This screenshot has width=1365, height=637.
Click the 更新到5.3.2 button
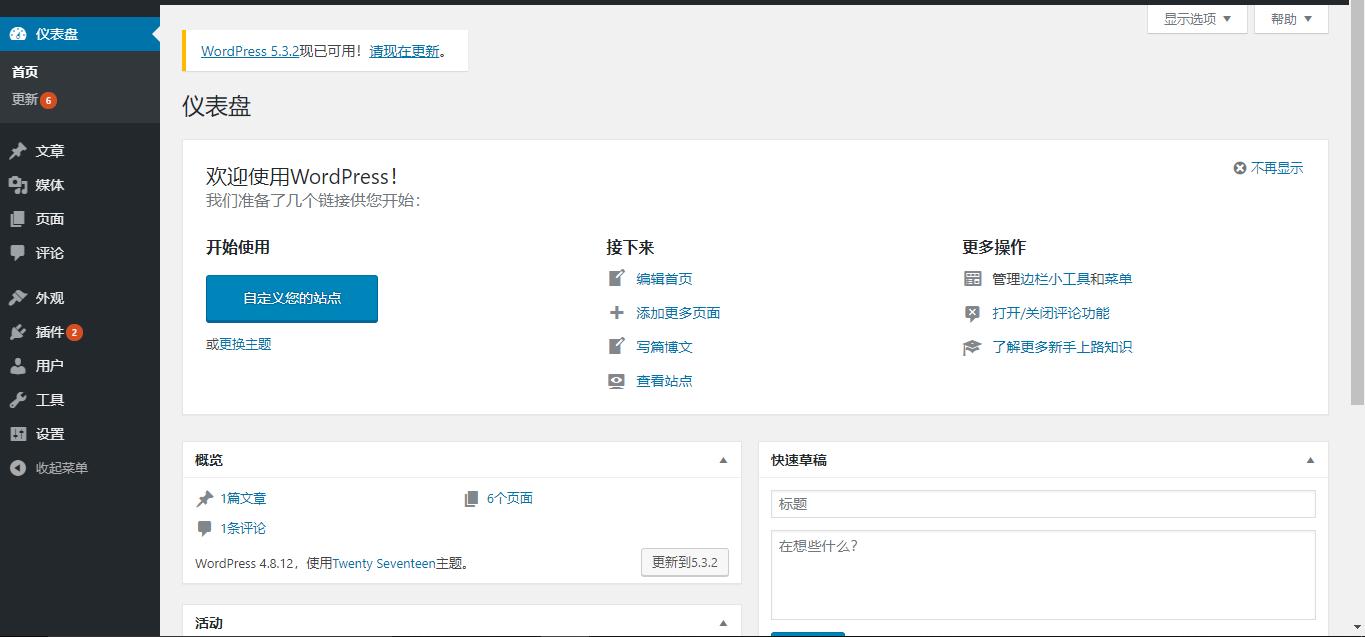[x=684, y=562]
